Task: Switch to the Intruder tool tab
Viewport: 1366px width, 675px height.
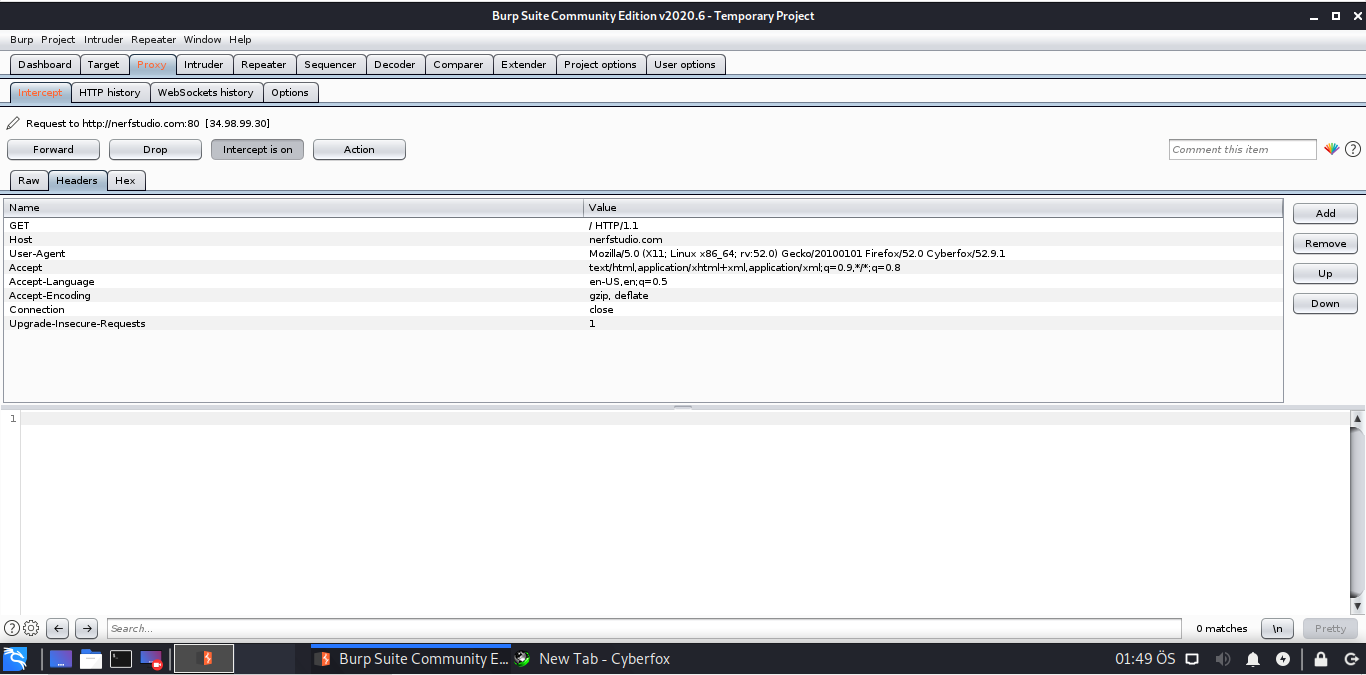Action: click(x=204, y=64)
